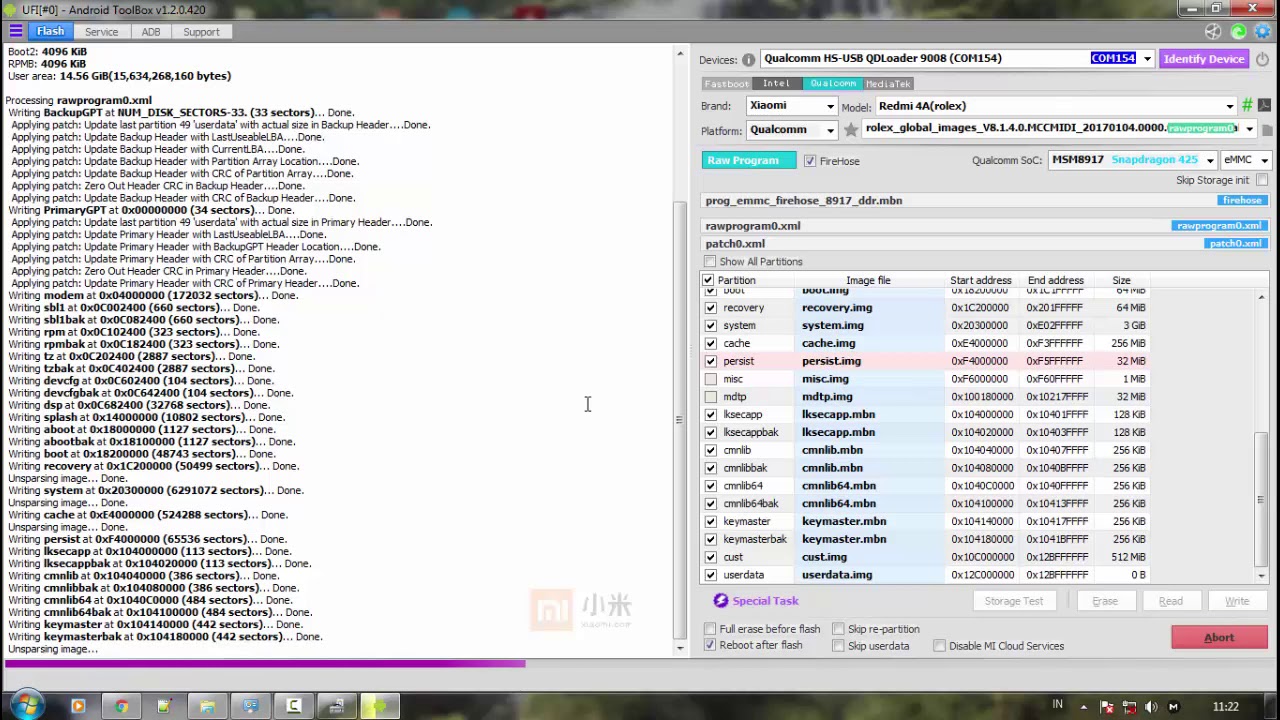Viewport: 1280px width, 720px height.
Task: Toggle Reboot after flash checkbox
Action: [710, 646]
